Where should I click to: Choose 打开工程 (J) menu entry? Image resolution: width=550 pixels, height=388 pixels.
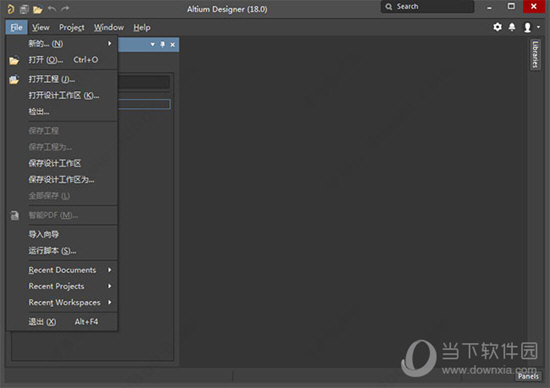point(62,79)
